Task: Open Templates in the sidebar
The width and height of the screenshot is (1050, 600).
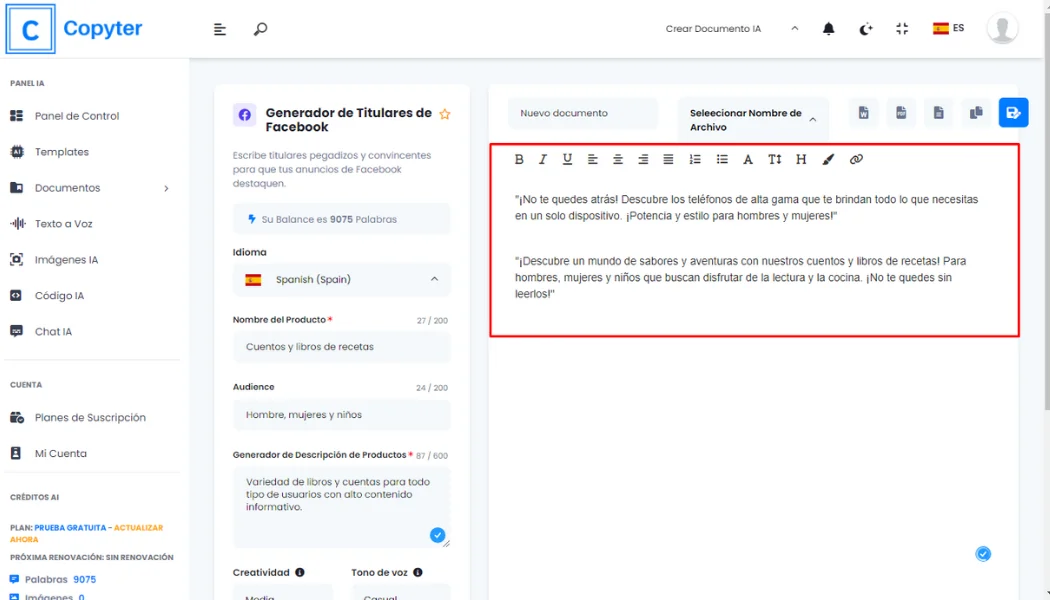Action: click(62, 152)
